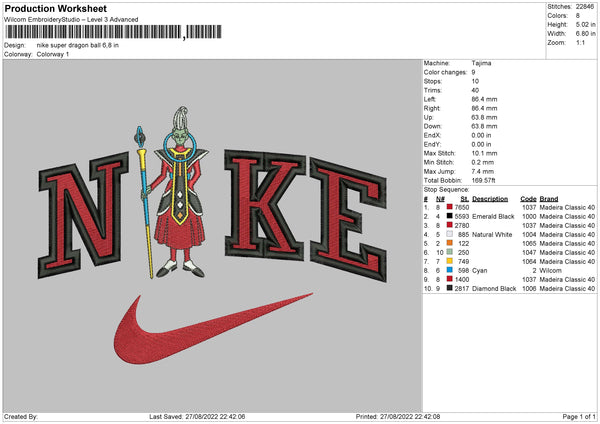The width and height of the screenshot is (600, 424).
Task: Select the Min Stitch value 0.2 mm
Action: point(483,162)
